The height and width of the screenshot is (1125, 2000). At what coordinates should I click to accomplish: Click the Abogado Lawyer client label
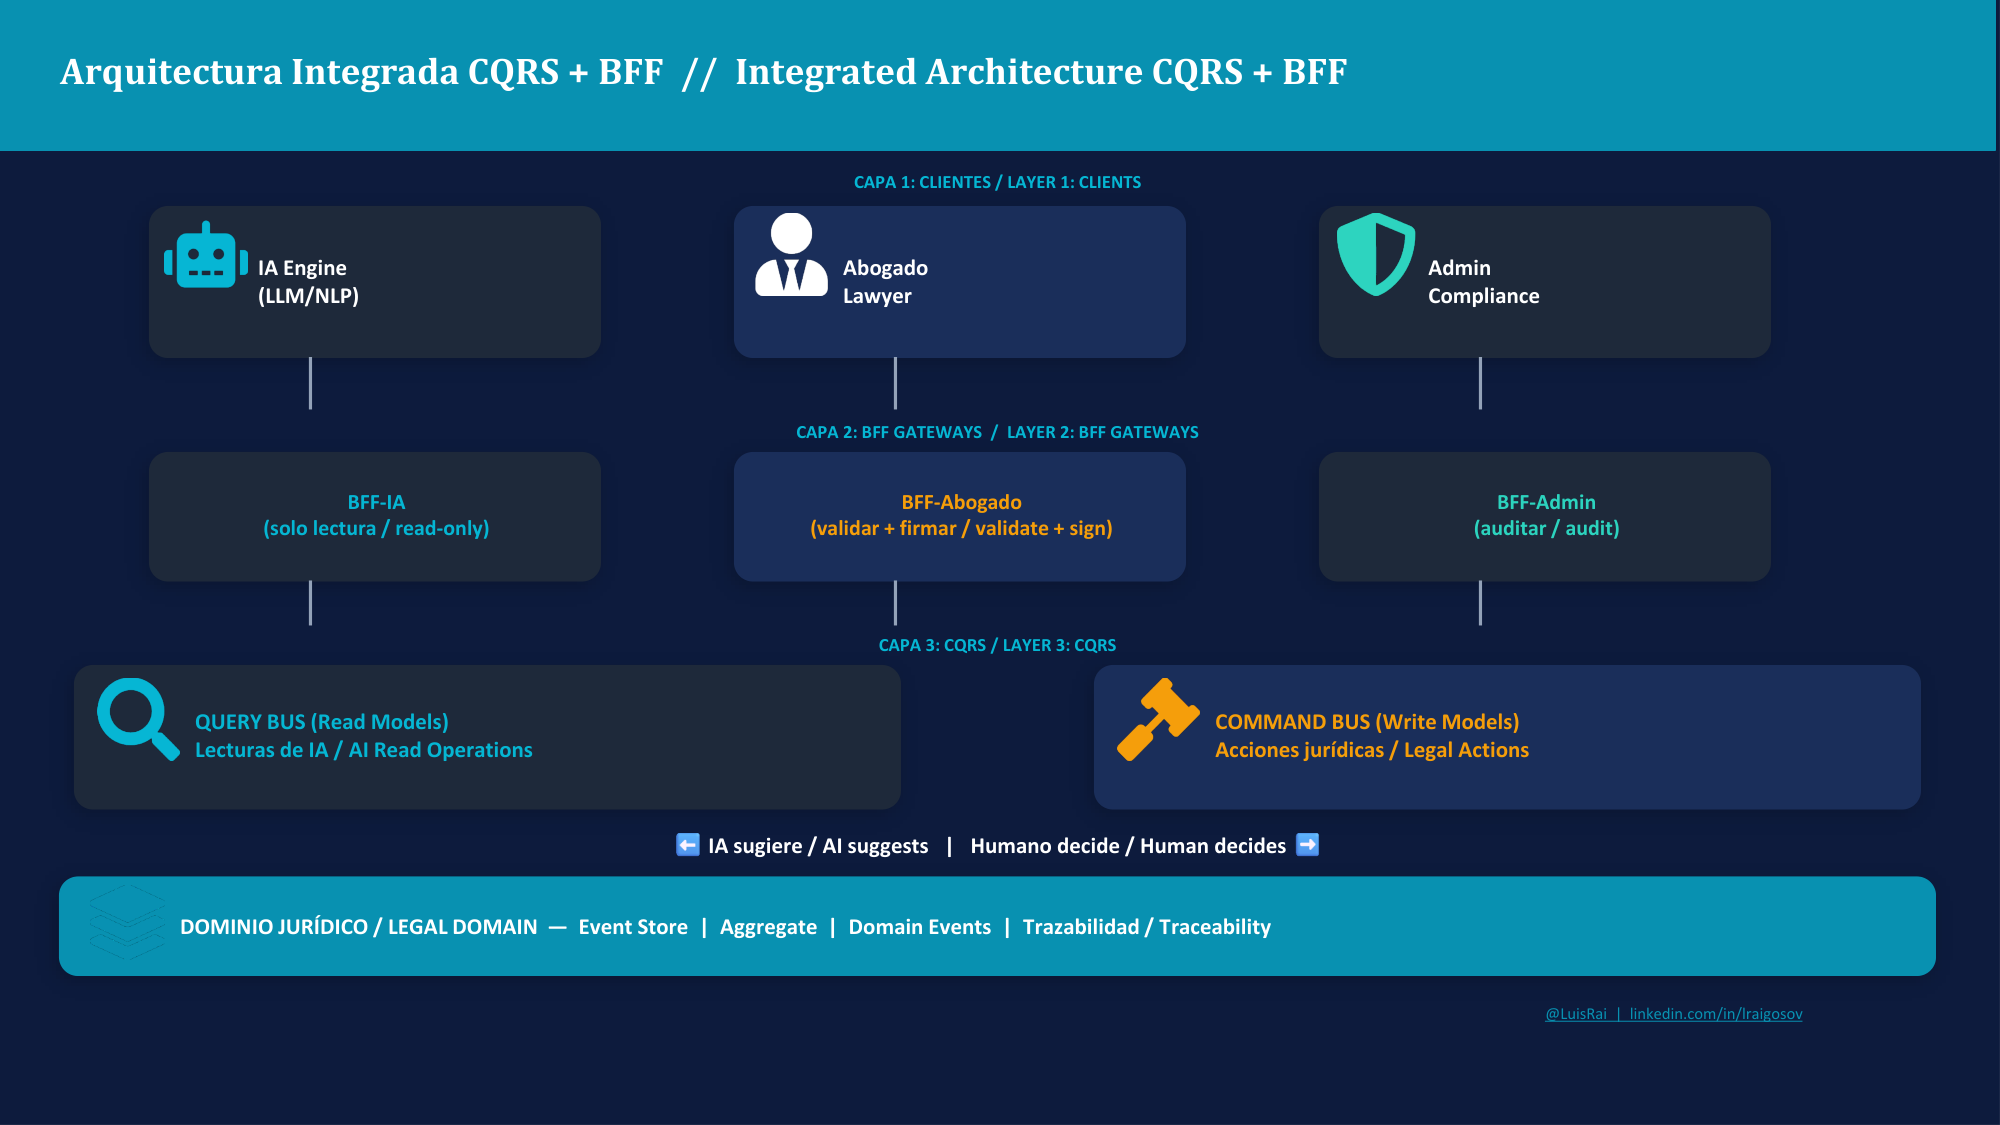(x=885, y=282)
